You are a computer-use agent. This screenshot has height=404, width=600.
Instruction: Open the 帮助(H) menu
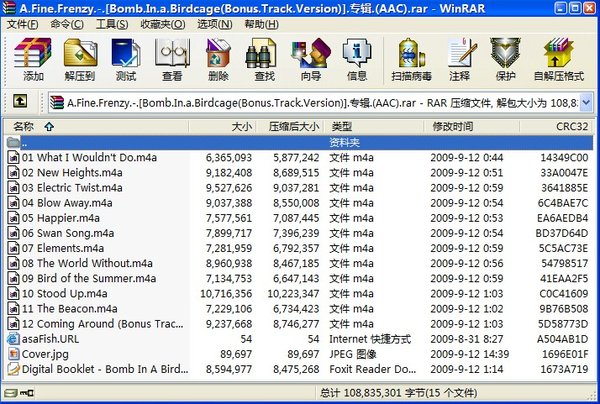point(261,24)
